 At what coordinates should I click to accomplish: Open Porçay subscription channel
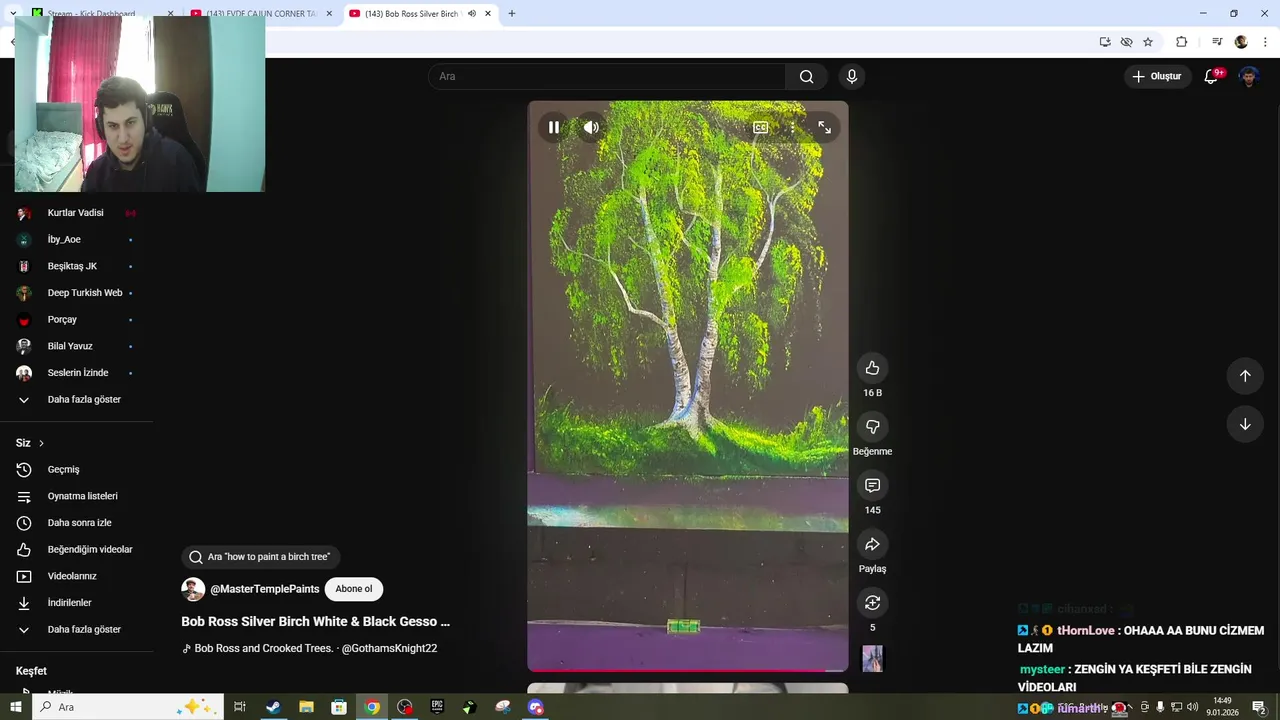[76, 320]
